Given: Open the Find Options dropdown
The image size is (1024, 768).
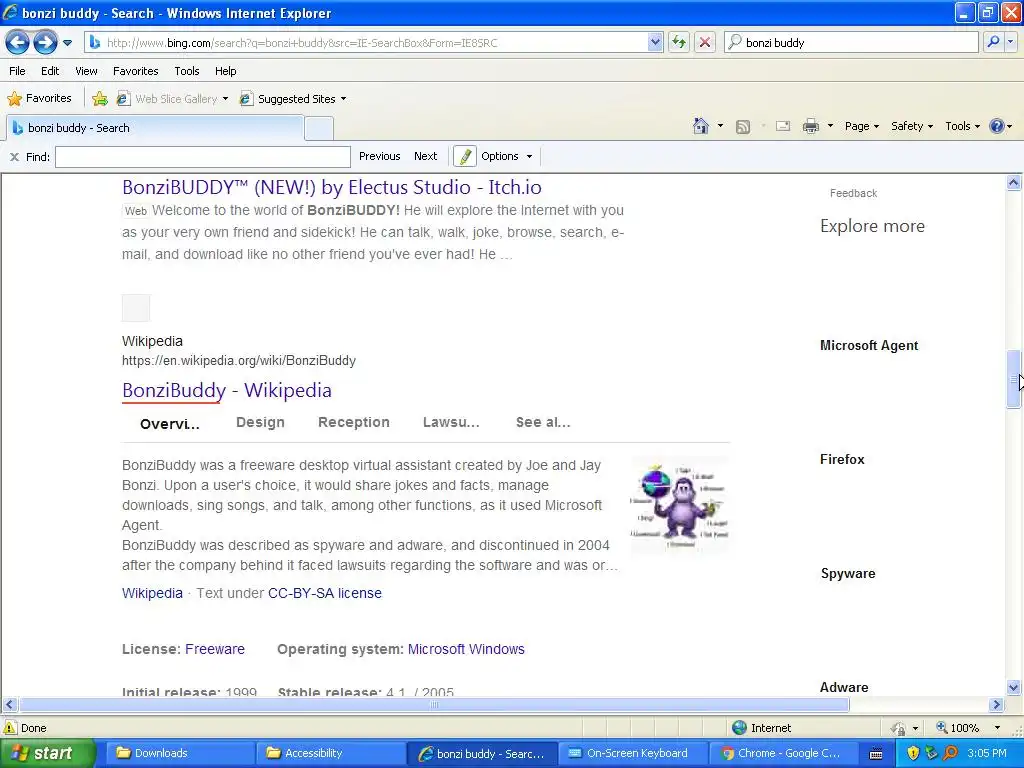Looking at the screenshot, I should click(x=507, y=156).
